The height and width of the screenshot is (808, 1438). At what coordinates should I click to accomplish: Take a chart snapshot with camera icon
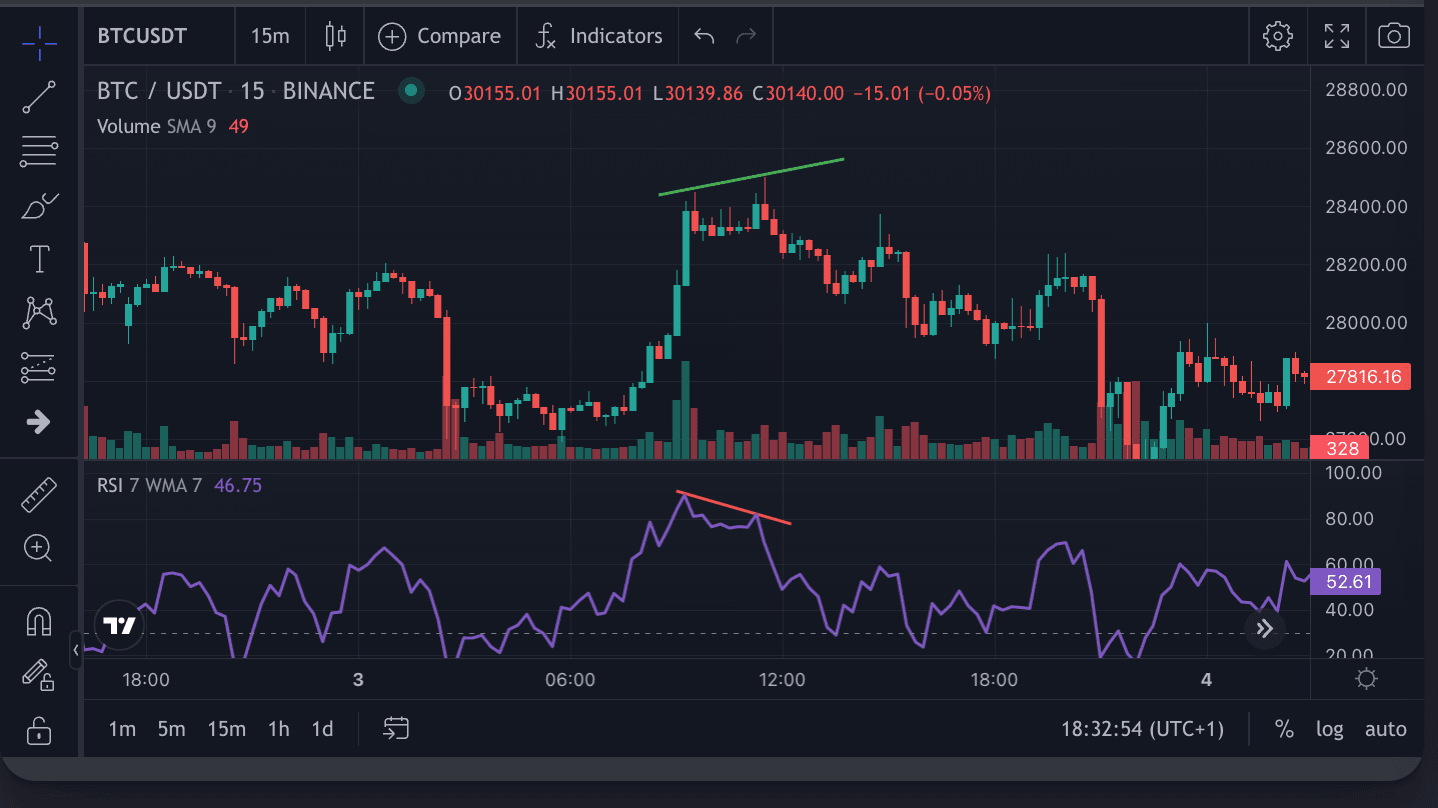[1393, 37]
